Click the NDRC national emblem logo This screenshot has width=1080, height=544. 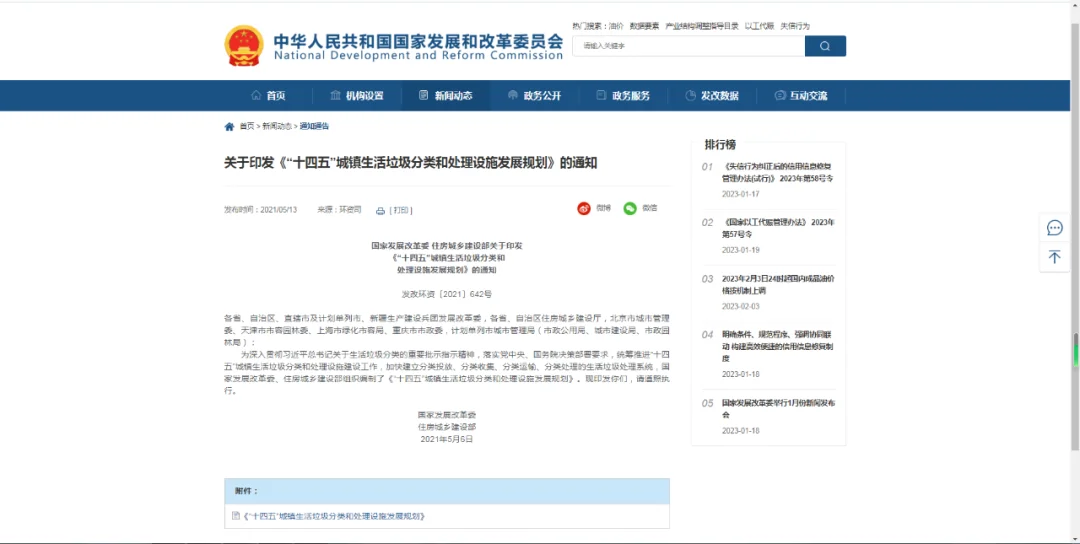click(244, 45)
